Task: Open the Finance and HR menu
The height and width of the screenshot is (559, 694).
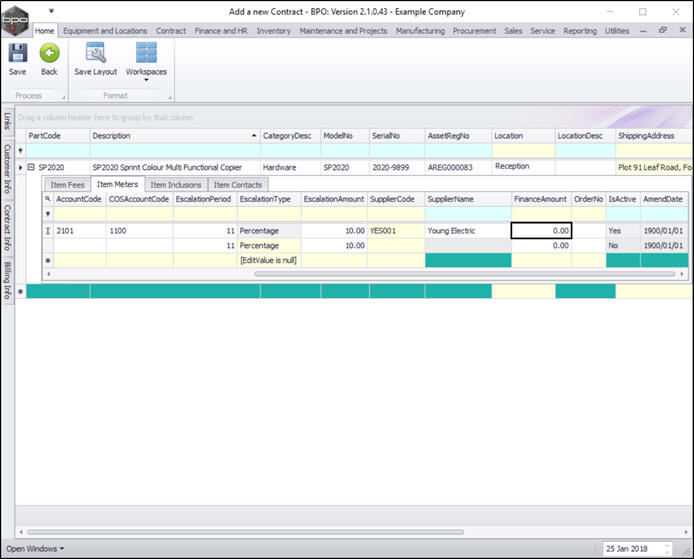Action: coord(222,31)
